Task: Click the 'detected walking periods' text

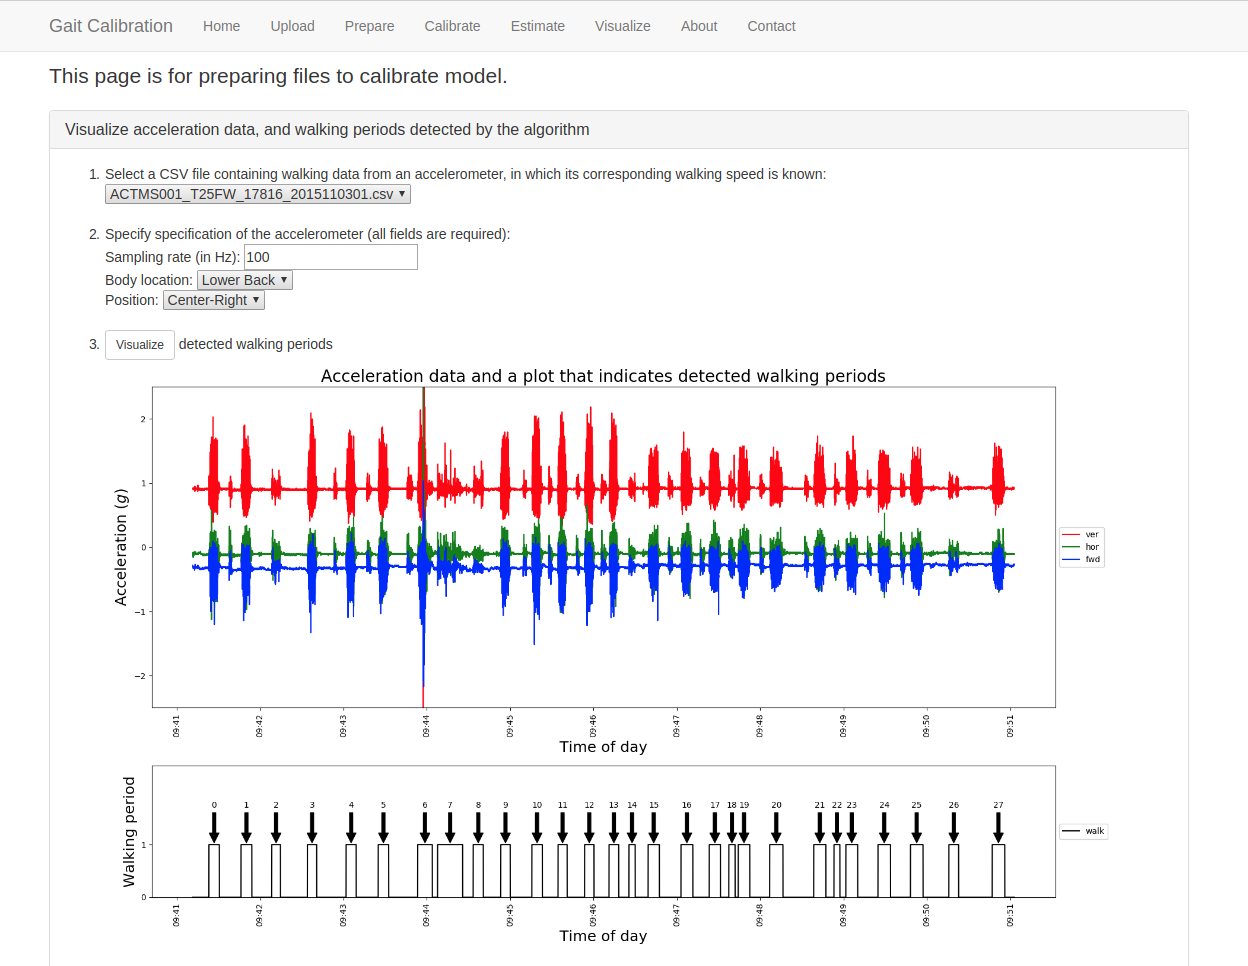Action: click(x=256, y=344)
